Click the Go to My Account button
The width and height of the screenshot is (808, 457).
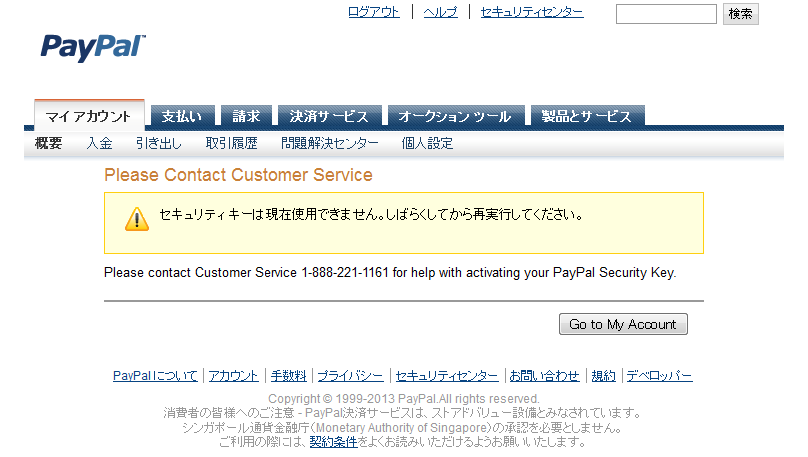623,324
